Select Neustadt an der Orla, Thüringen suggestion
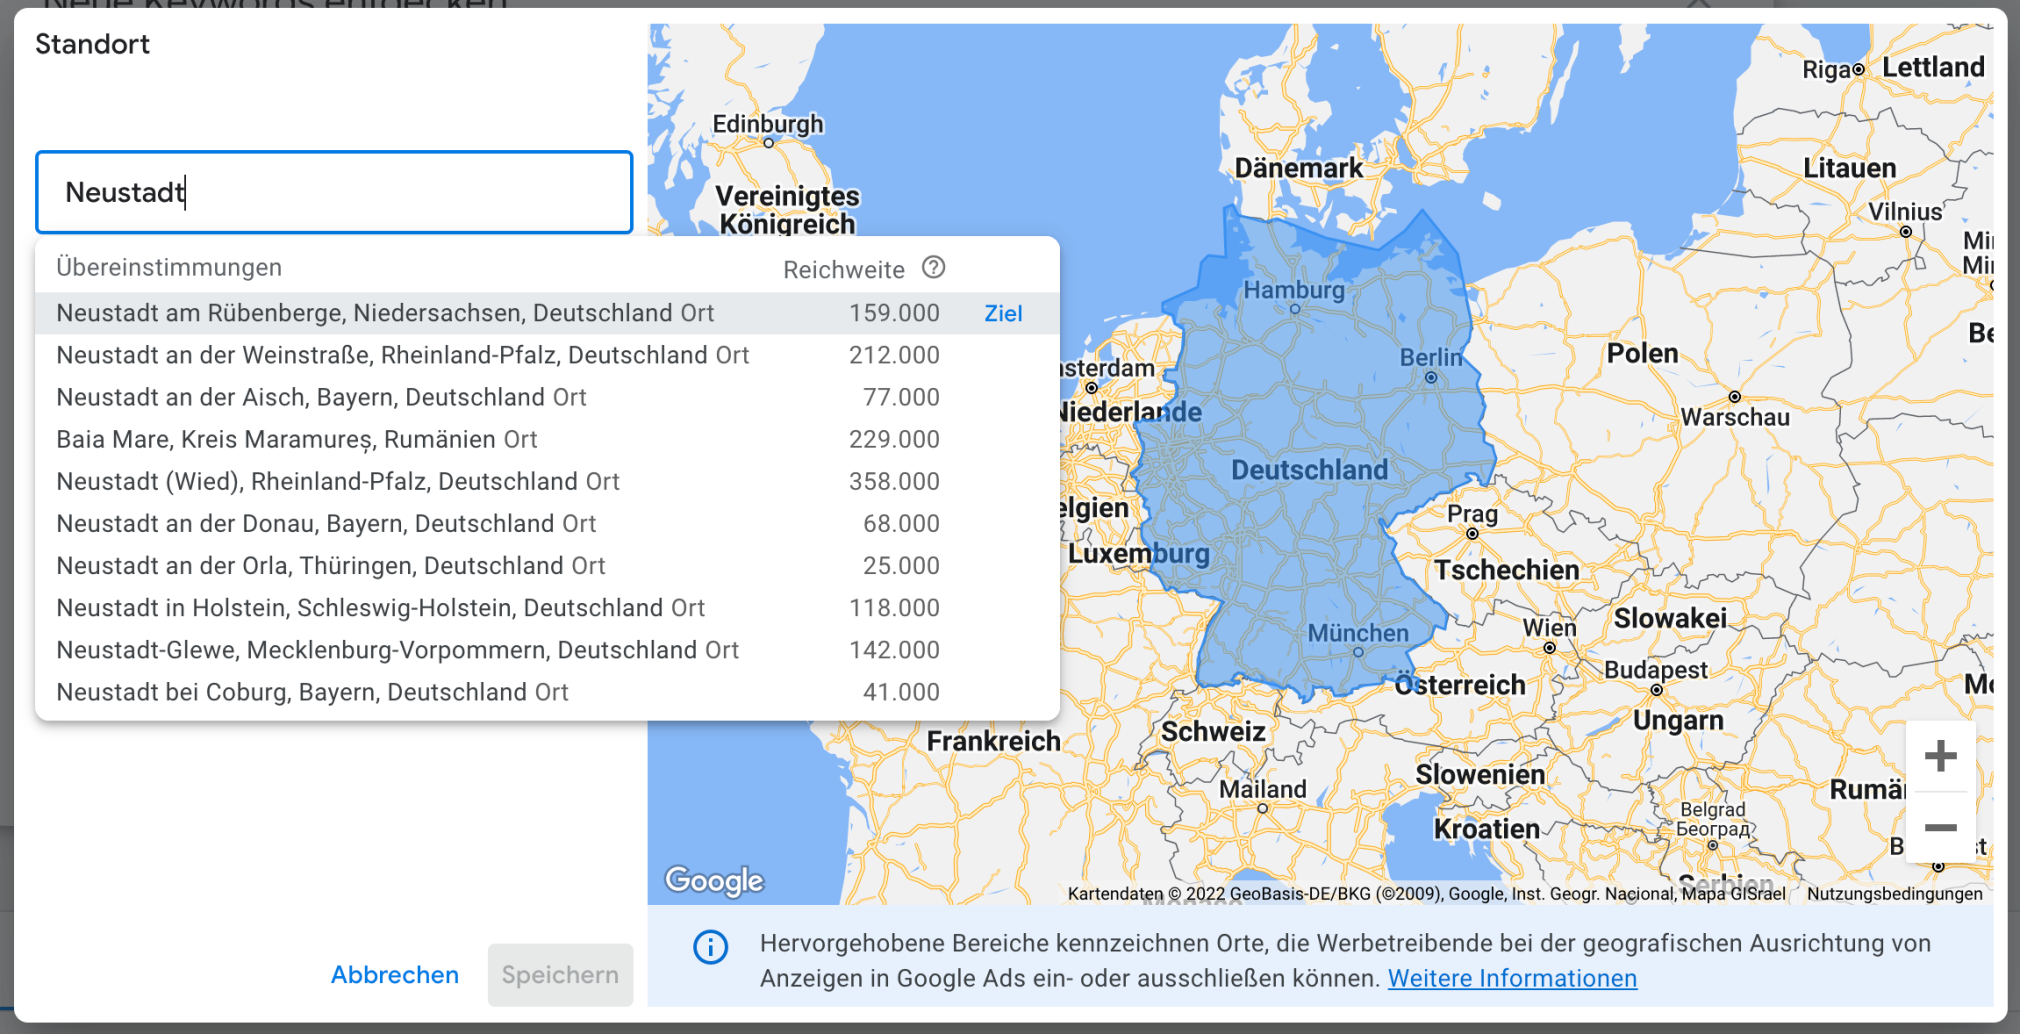 [547, 565]
